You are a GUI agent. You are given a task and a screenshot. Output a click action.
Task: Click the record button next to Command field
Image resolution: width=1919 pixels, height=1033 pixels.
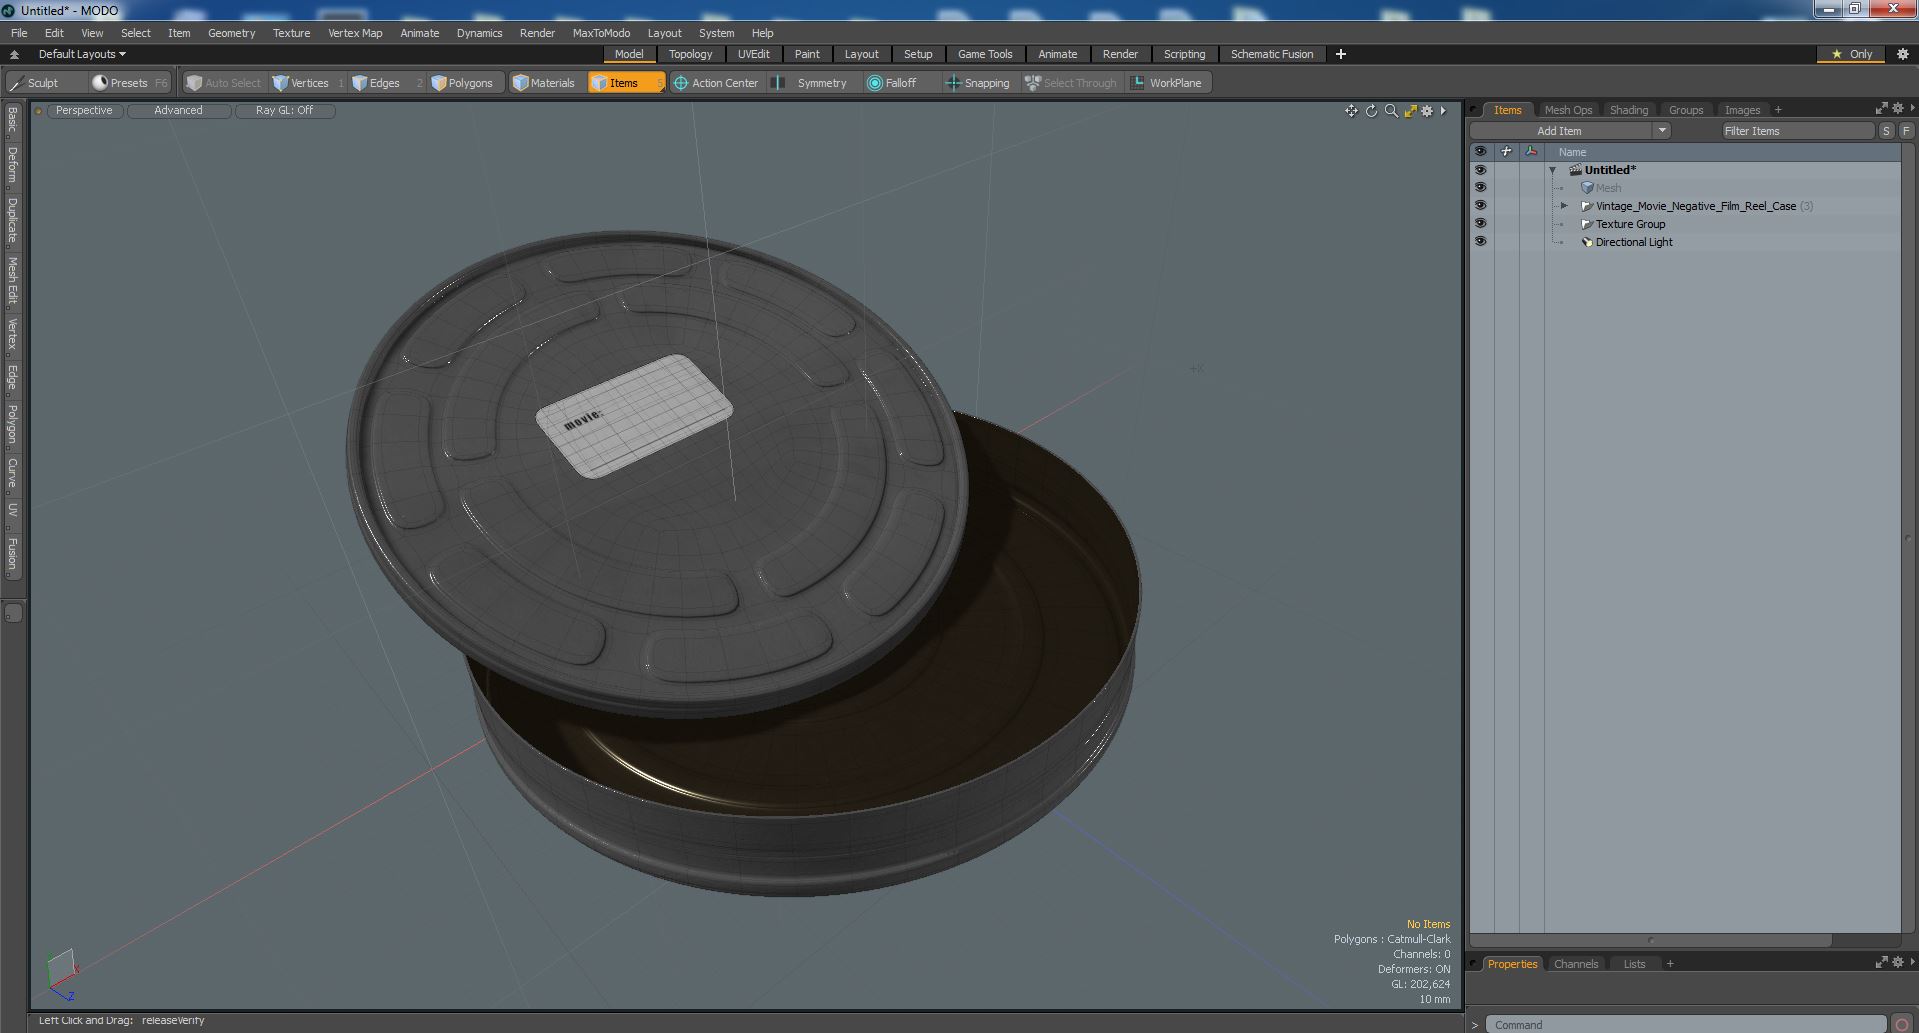tap(1902, 1024)
